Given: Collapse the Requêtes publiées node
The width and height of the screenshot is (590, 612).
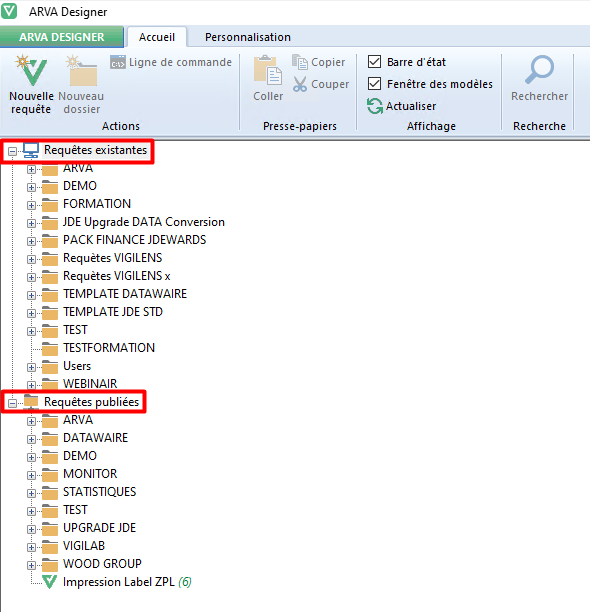Looking at the screenshot, I should (12, 403).
